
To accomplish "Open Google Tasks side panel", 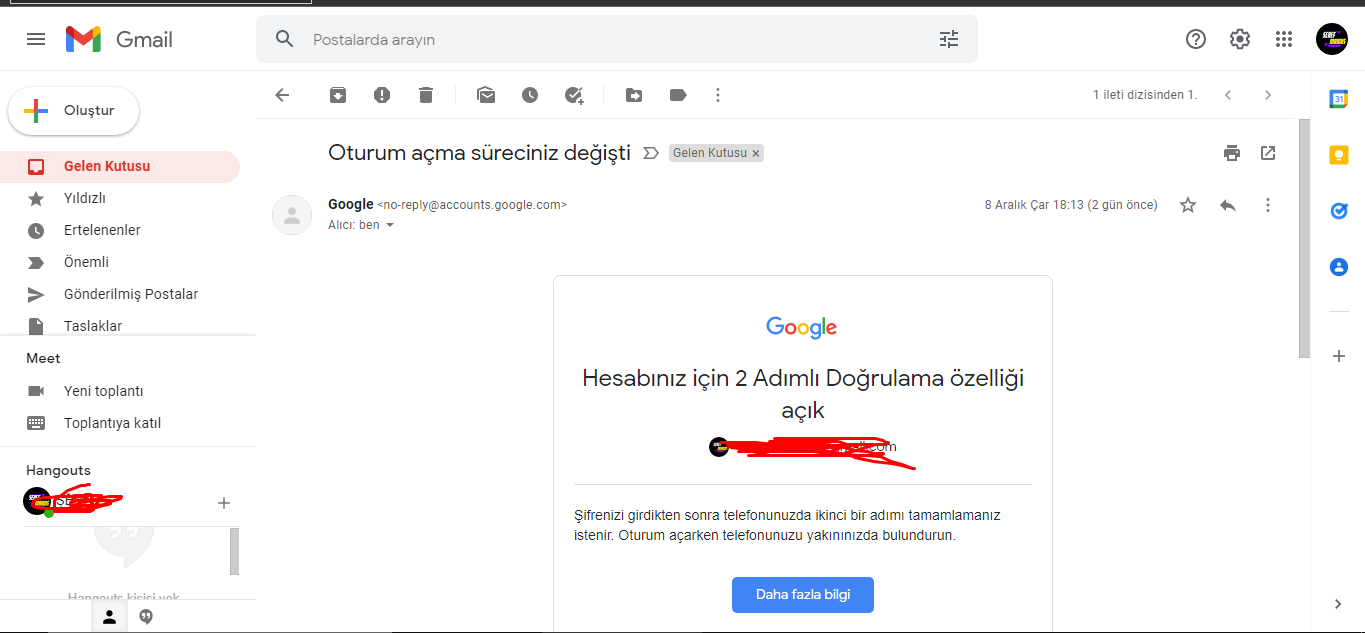I will point(1338,211).
